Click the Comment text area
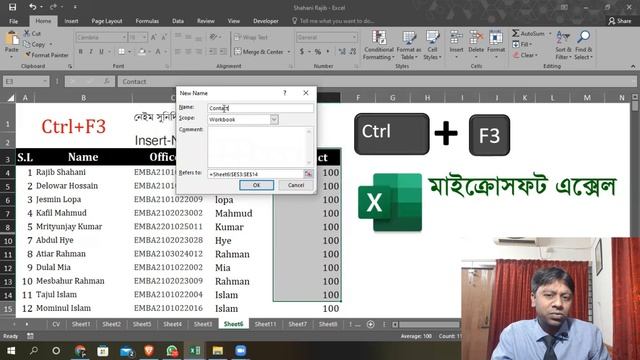This screenshot has width=640, height=360. [260, 147]
